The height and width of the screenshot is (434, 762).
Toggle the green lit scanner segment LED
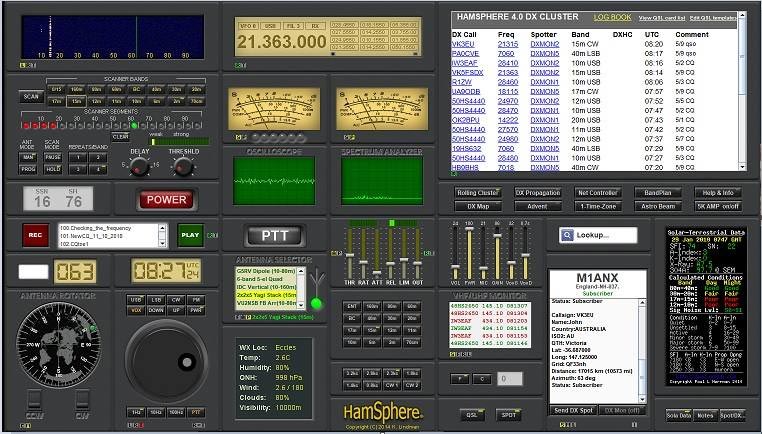[x=134, y=125]
